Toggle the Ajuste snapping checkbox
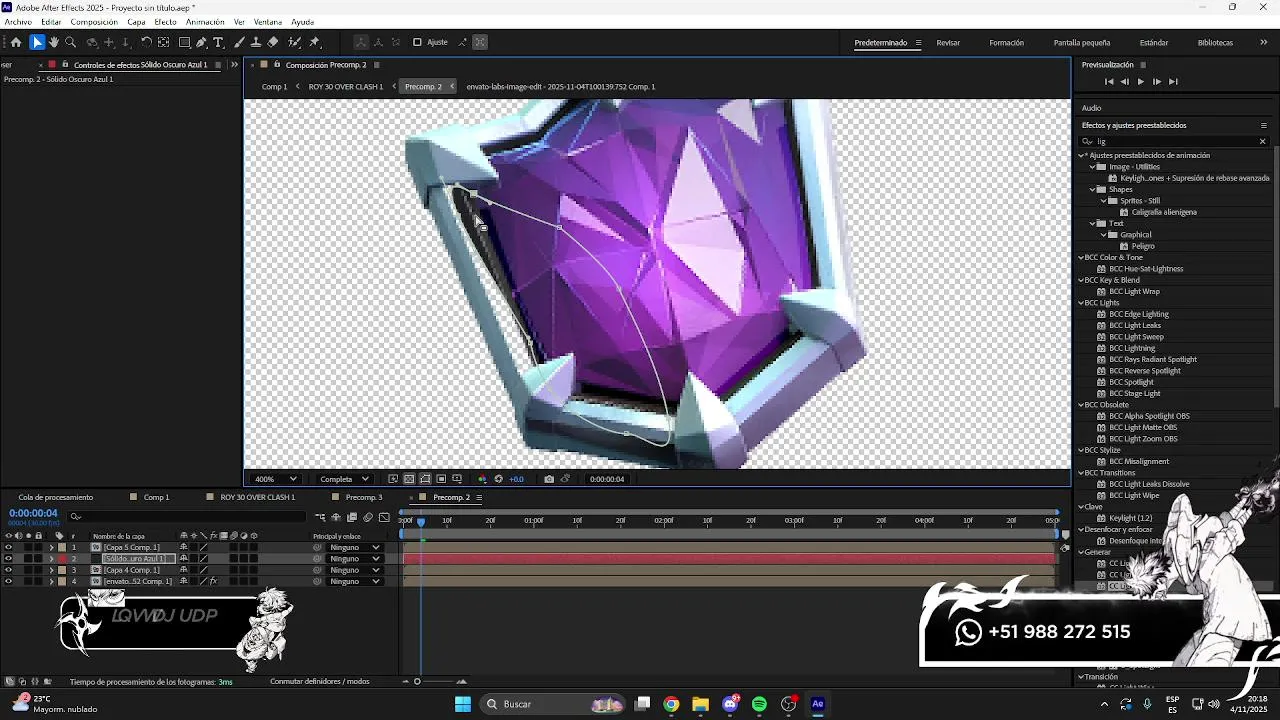This screenshot has width=1280, height=720. pos(417,42)
